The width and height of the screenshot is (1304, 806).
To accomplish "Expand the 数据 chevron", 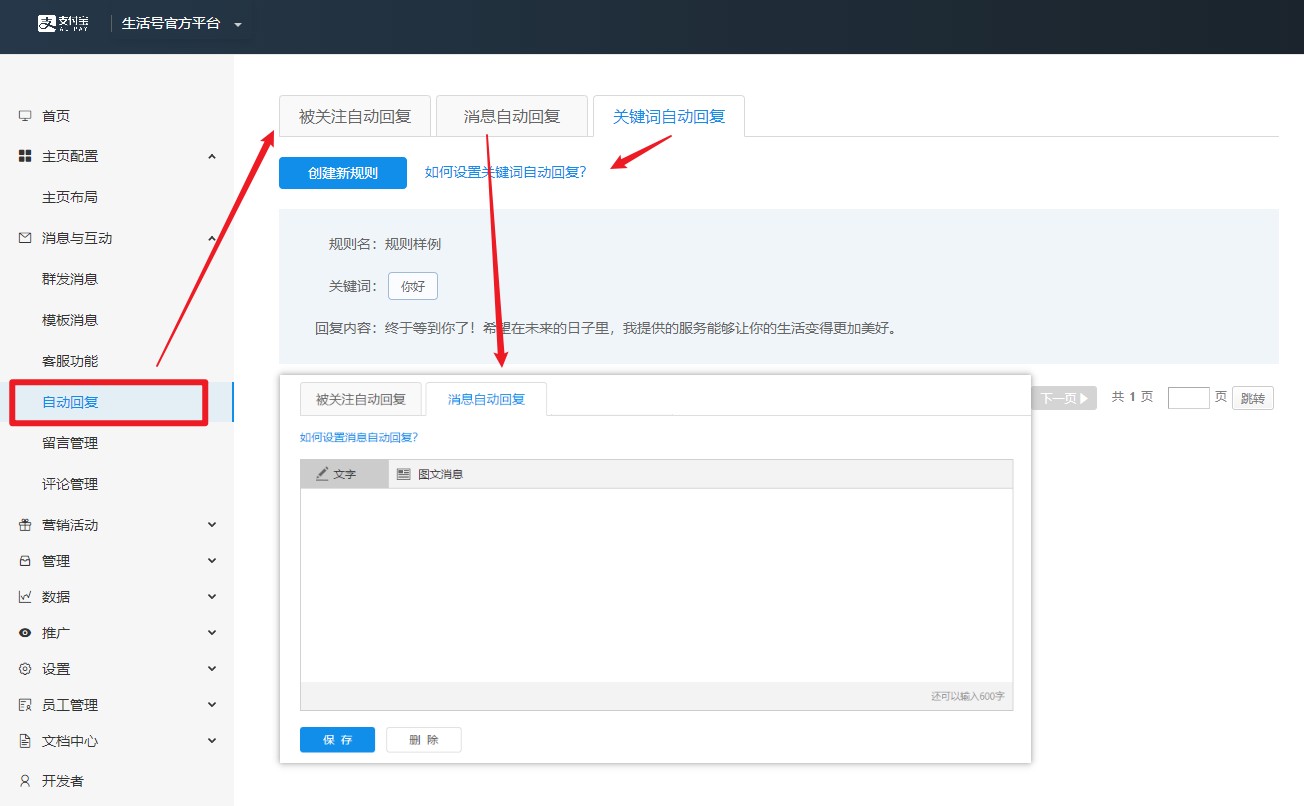I will click(211, 597).
